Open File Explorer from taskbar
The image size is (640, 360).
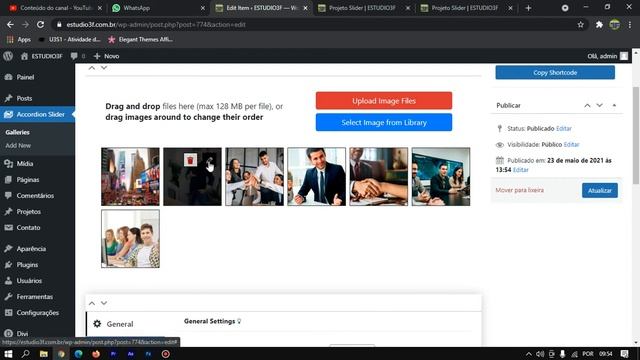tap(43, 354)
